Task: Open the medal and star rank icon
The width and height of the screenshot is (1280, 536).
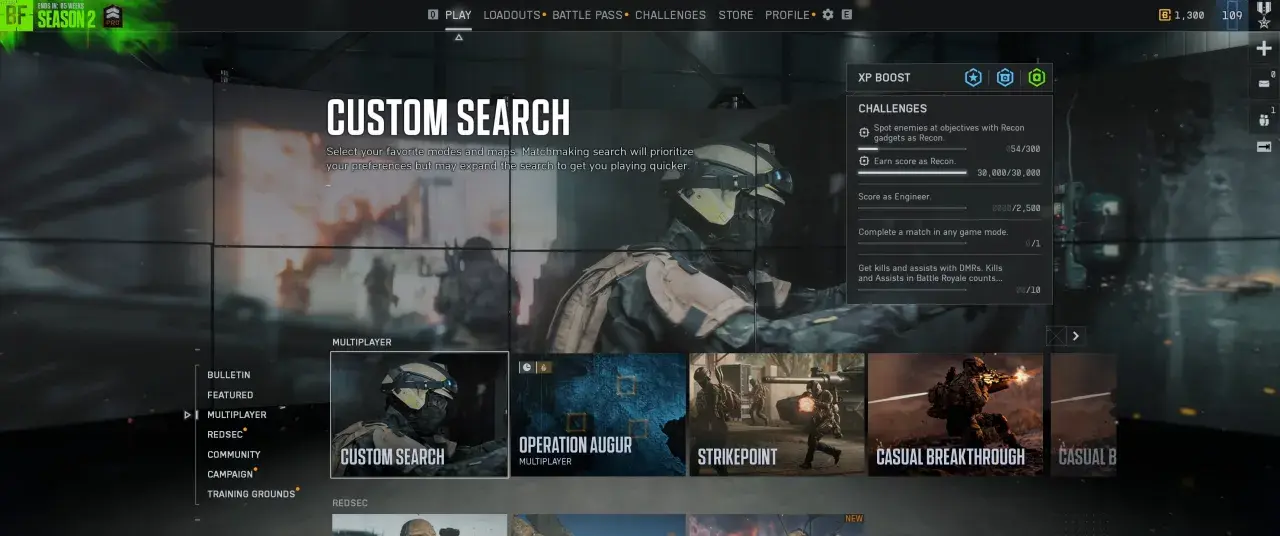Action: click(x=1264, y=14)
